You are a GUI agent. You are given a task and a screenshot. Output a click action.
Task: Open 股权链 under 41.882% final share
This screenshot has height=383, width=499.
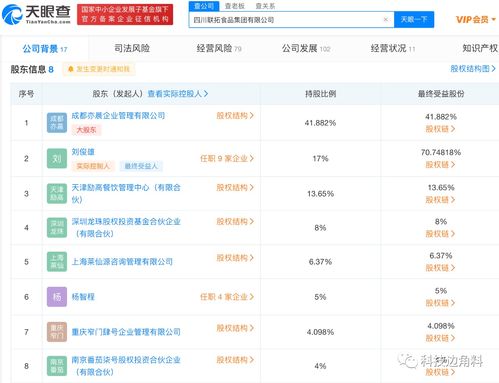pyautogui.click(x=440, y=129)
